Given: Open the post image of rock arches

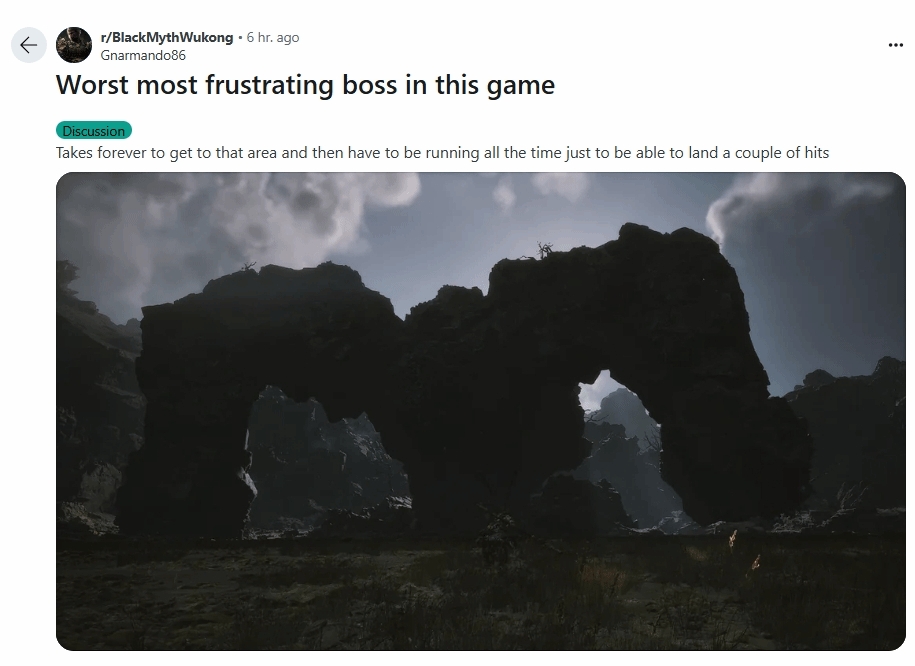Looking at the screenshot, I should [481, 412].
